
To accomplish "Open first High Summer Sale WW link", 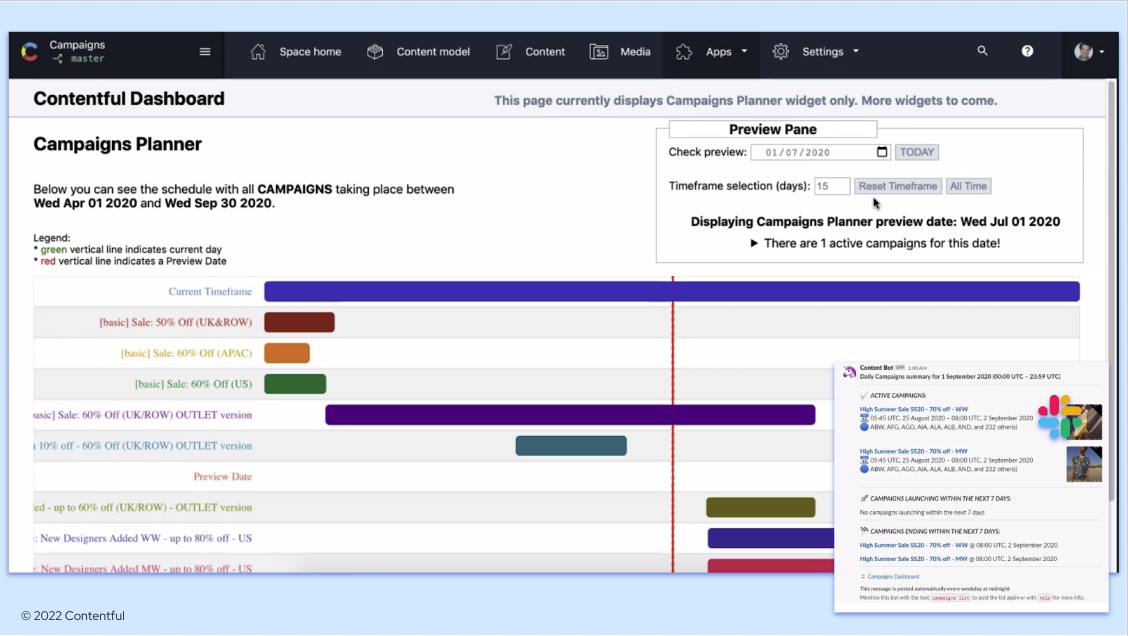I will click(914, 409).
